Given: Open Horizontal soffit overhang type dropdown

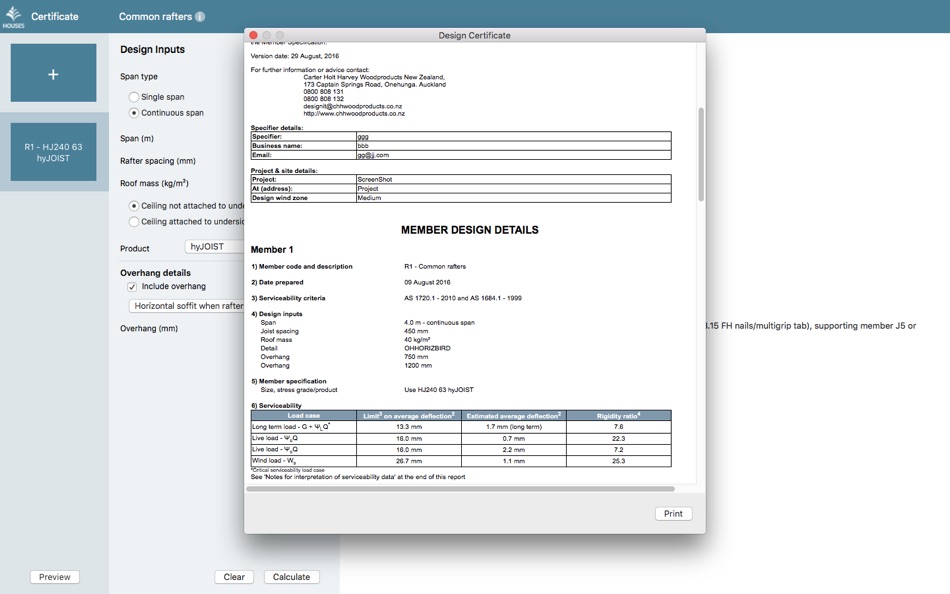Looking at the screenshot, I should [x=187, y=306].
